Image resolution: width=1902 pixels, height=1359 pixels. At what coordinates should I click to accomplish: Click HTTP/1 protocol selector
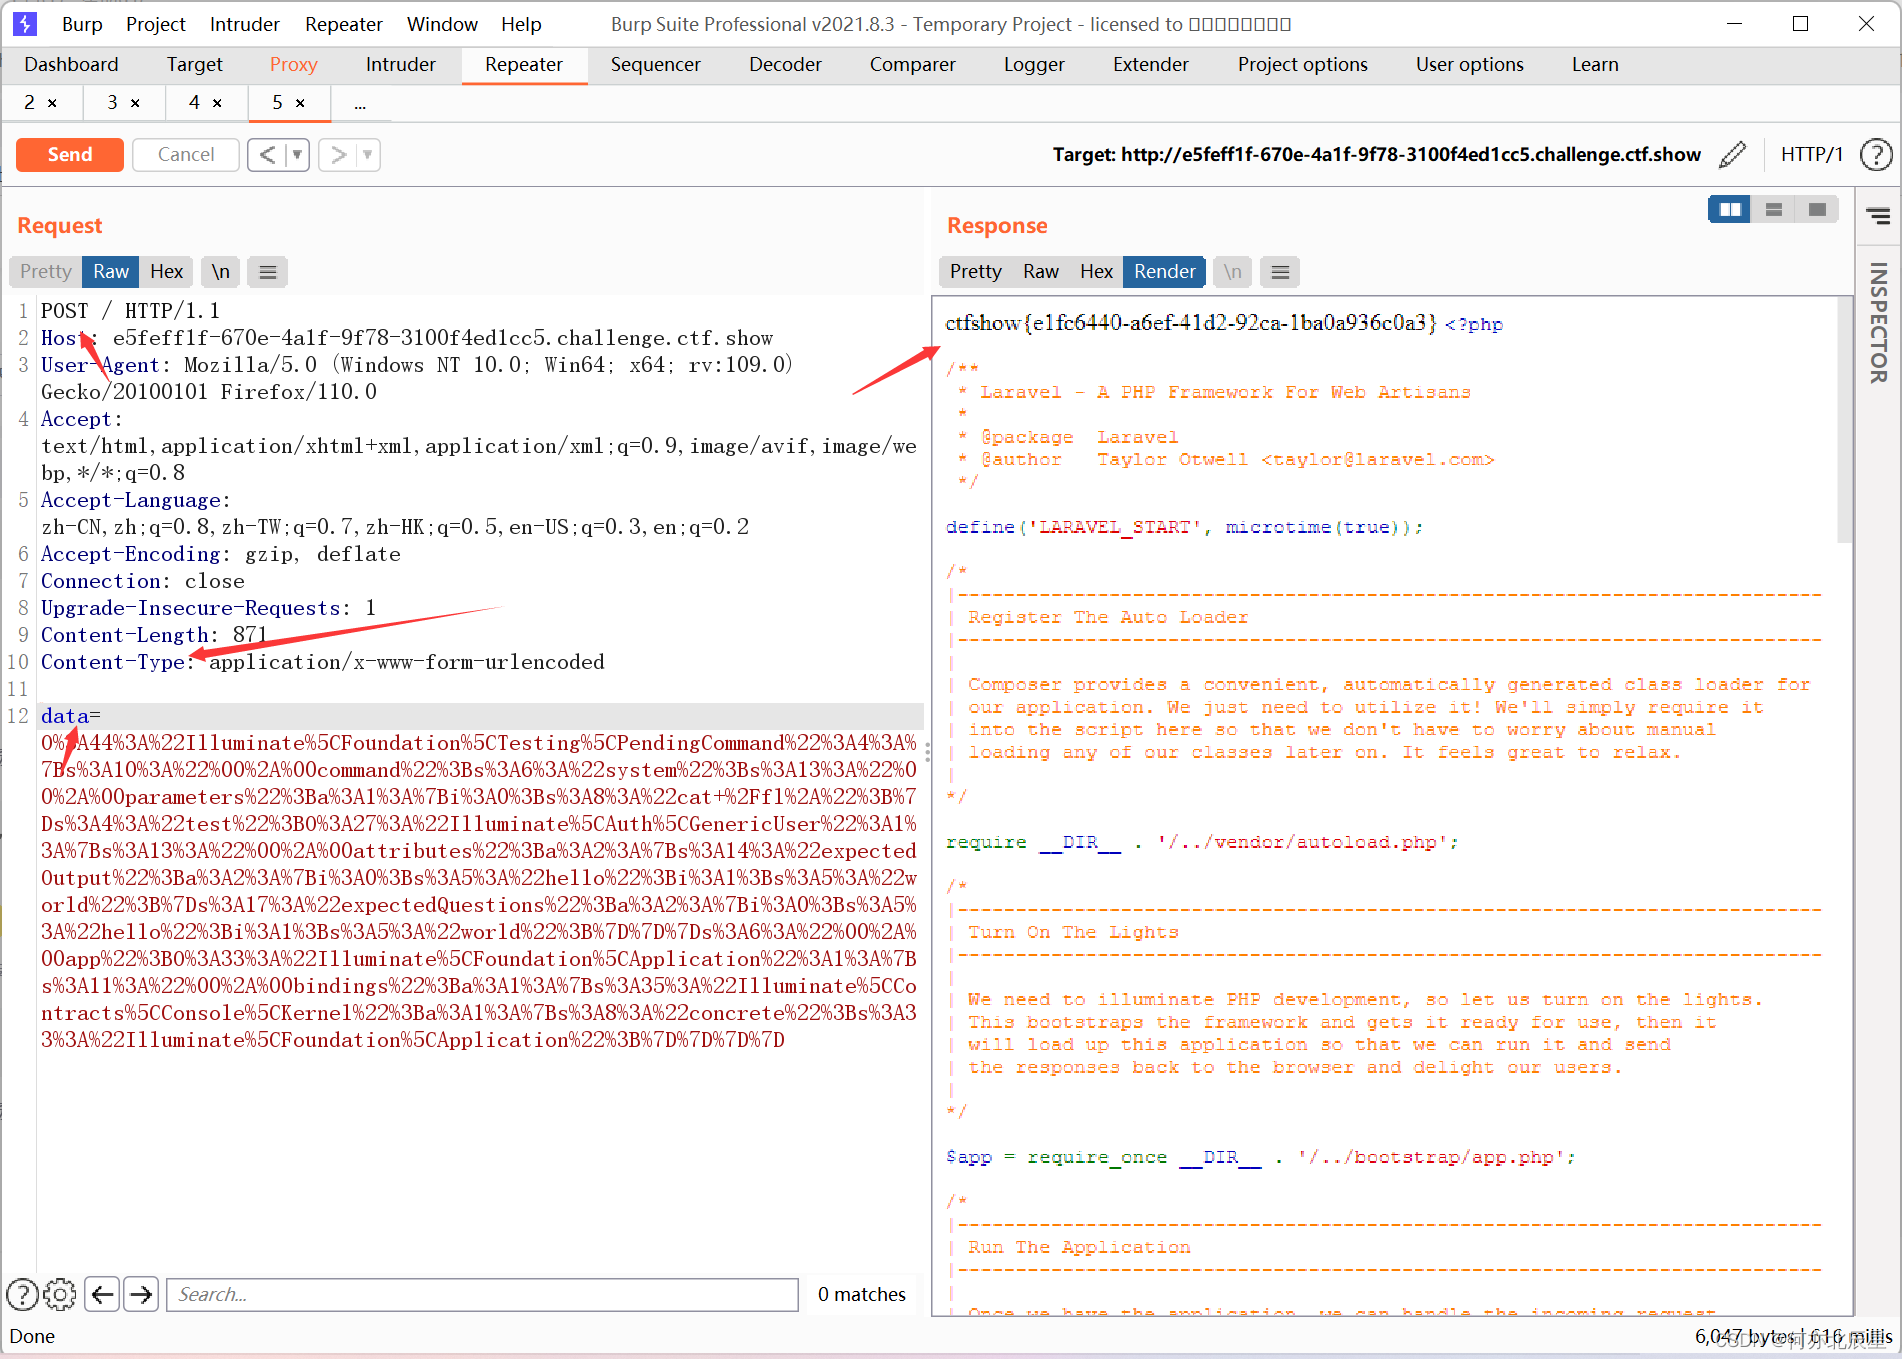(x=1811, y=155)
